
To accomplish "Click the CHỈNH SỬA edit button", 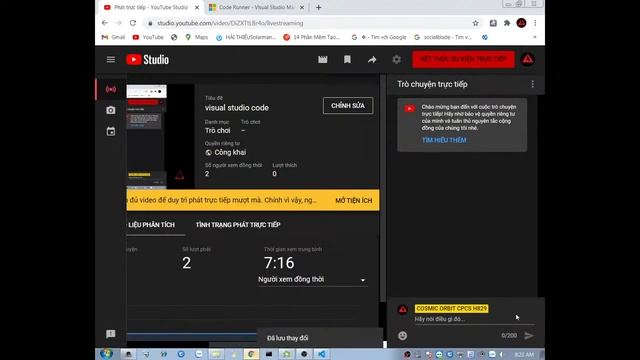I will [348, 106].
